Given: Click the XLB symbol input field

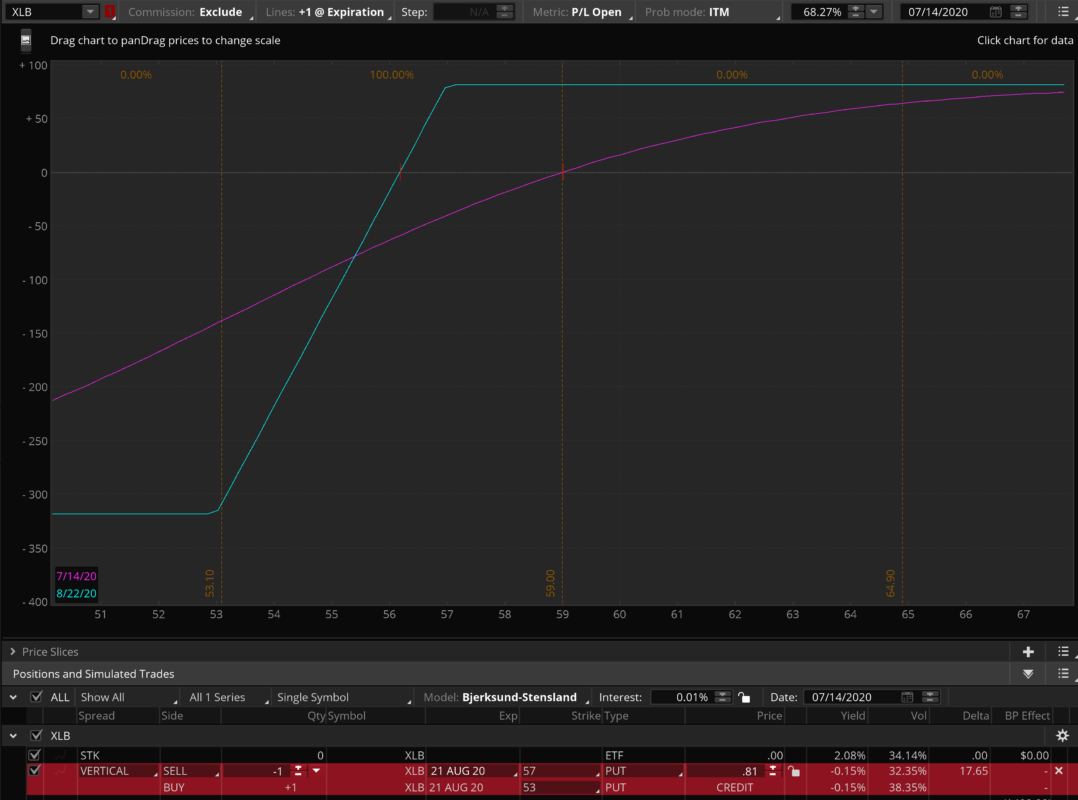Looking at the screenshot, I should tap(44, 12).
